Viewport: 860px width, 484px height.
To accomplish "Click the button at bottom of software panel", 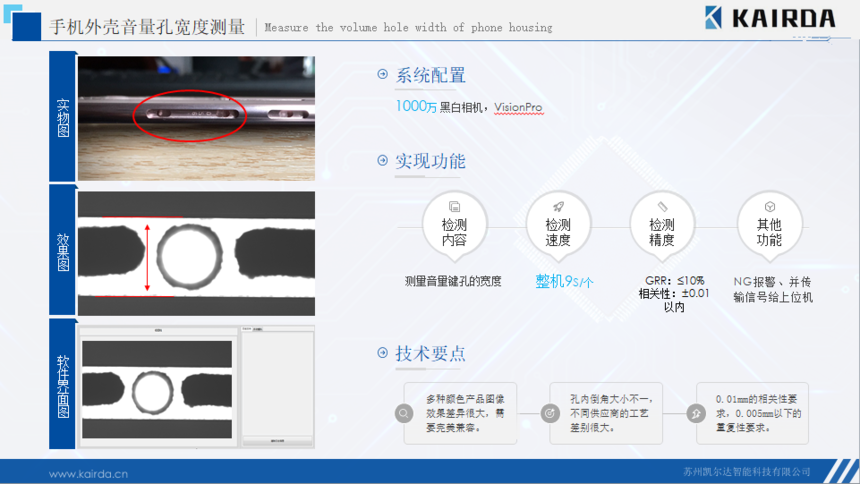I will pos(278,441).
